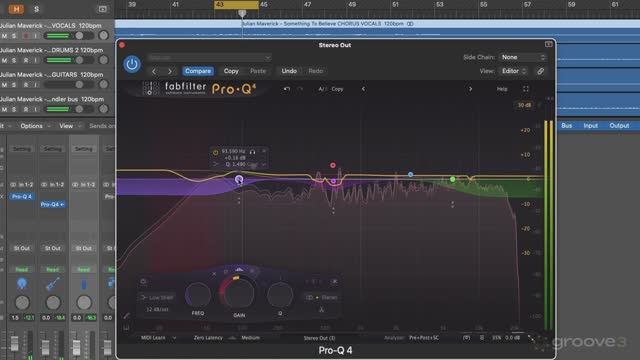Toggle band power icon in band tooltip
Image resolution: width=640 pixels, height=360 pixels.
(216, 152)
